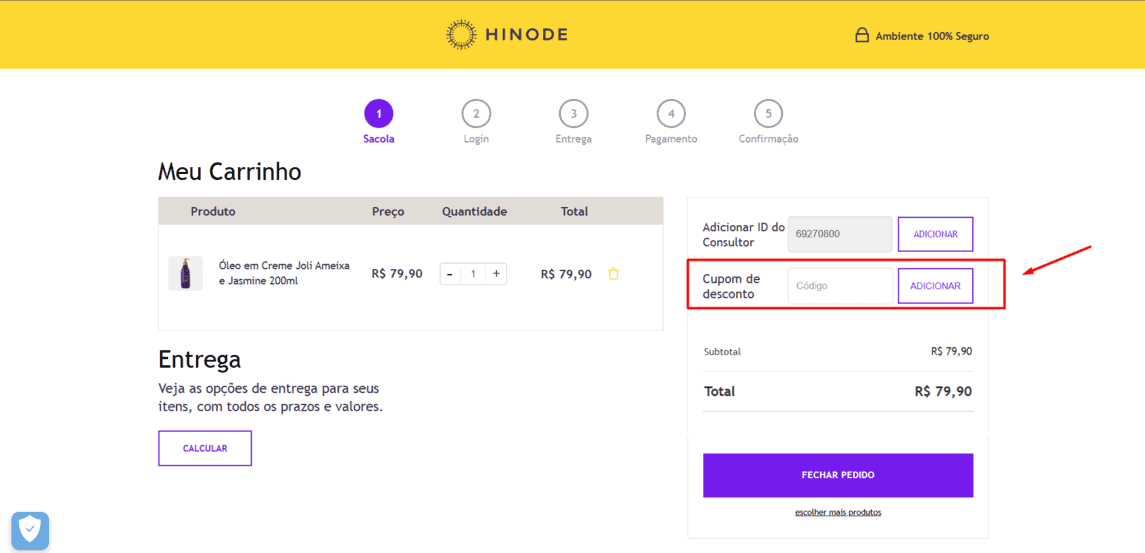Focus the Cupom de desconto Código field
The width and height of the screenshot is (1145, 553).
840,286
